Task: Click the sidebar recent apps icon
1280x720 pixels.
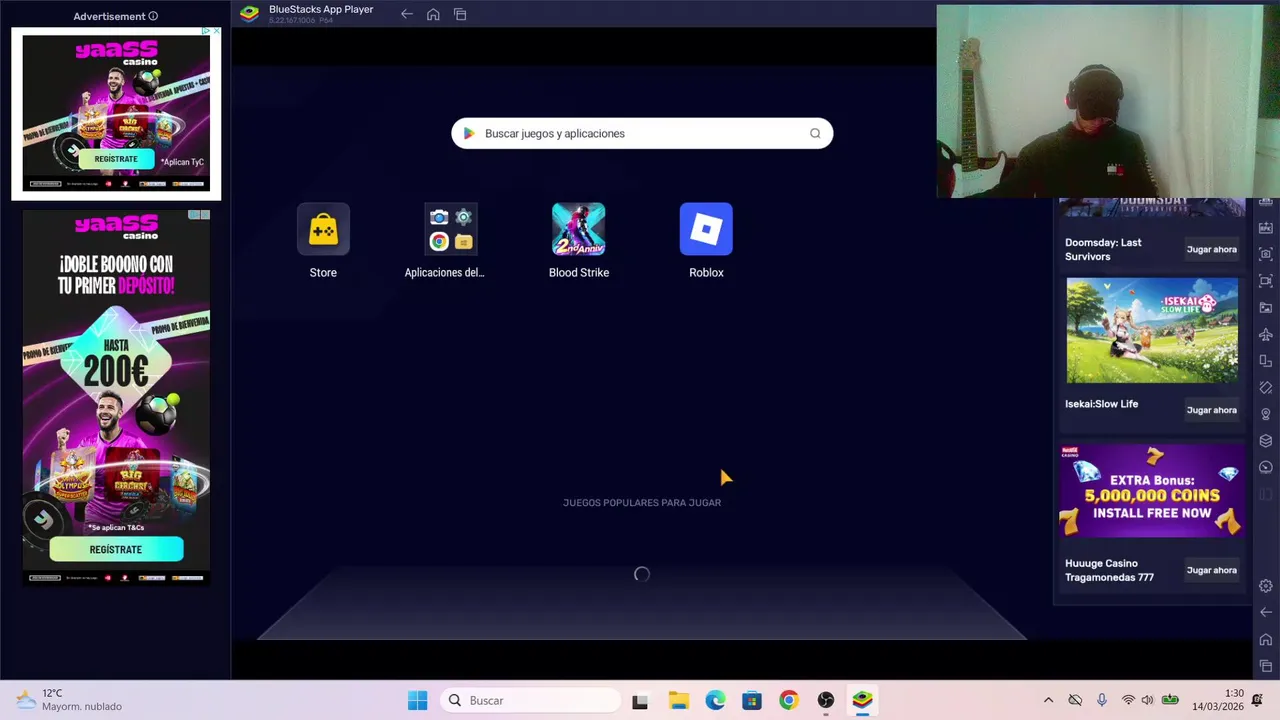Action: (1266, 666)
